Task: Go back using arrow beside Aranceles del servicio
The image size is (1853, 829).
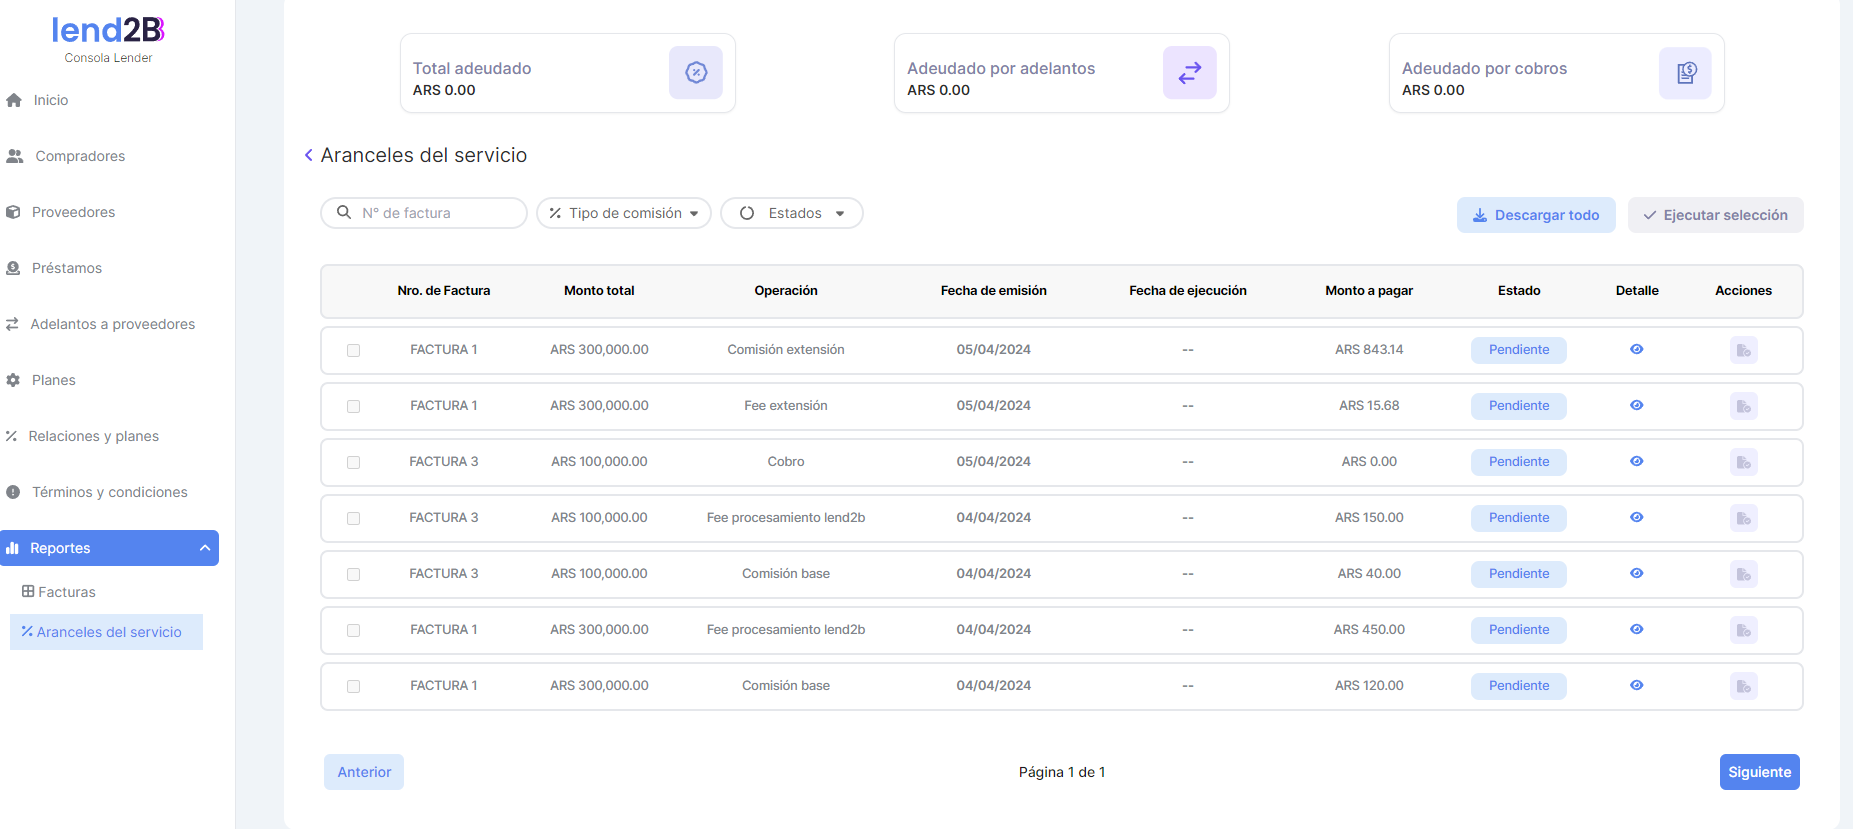Action: coord(309,155)
